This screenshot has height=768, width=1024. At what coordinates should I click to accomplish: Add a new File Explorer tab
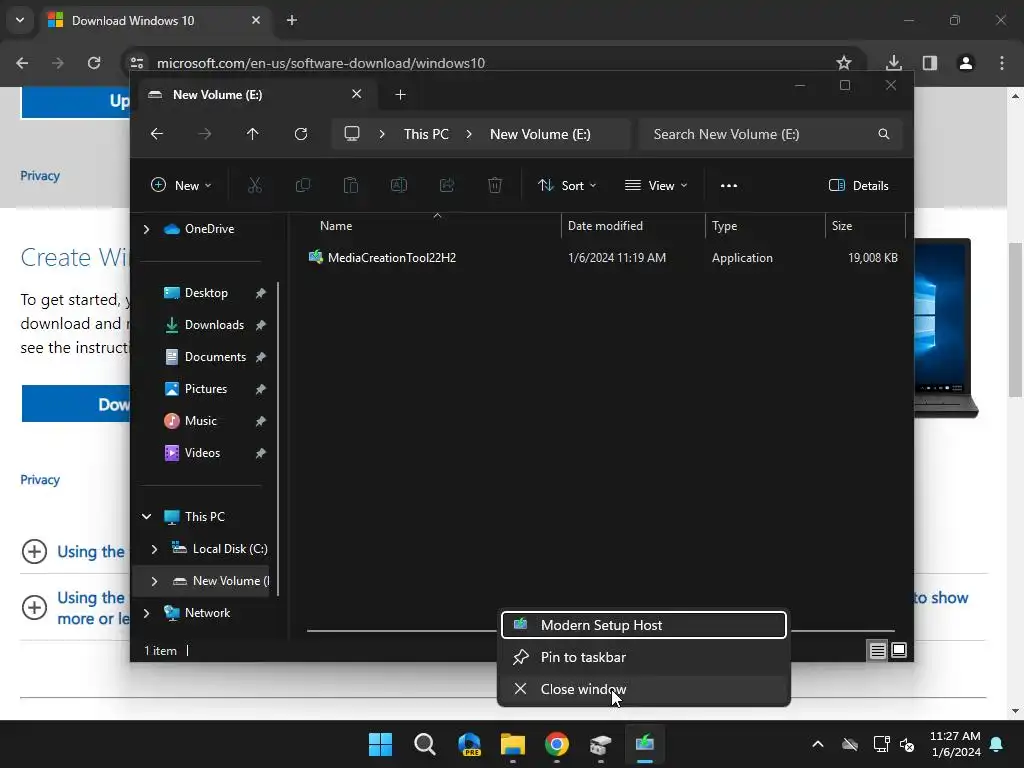[x=400, y=95]
